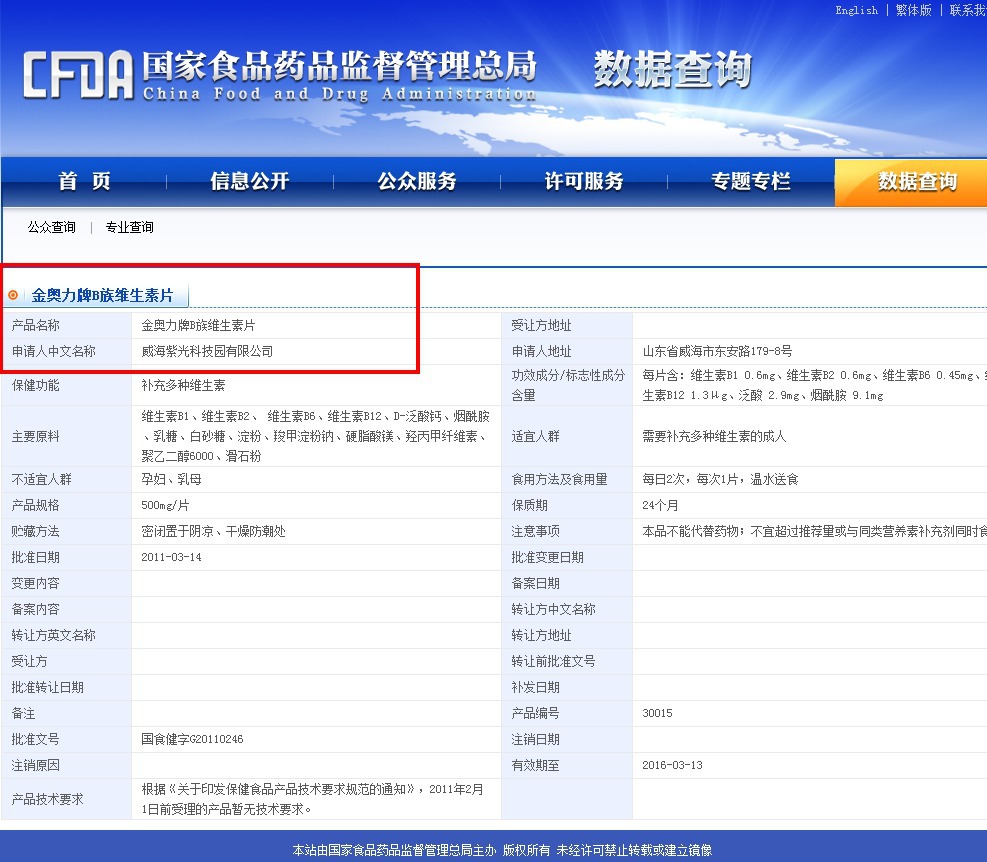The width and height of the screenshot is (987, 862).
Task: Click the 批准文号 value 国食健字G20110246
Action: tap(192, 739)
